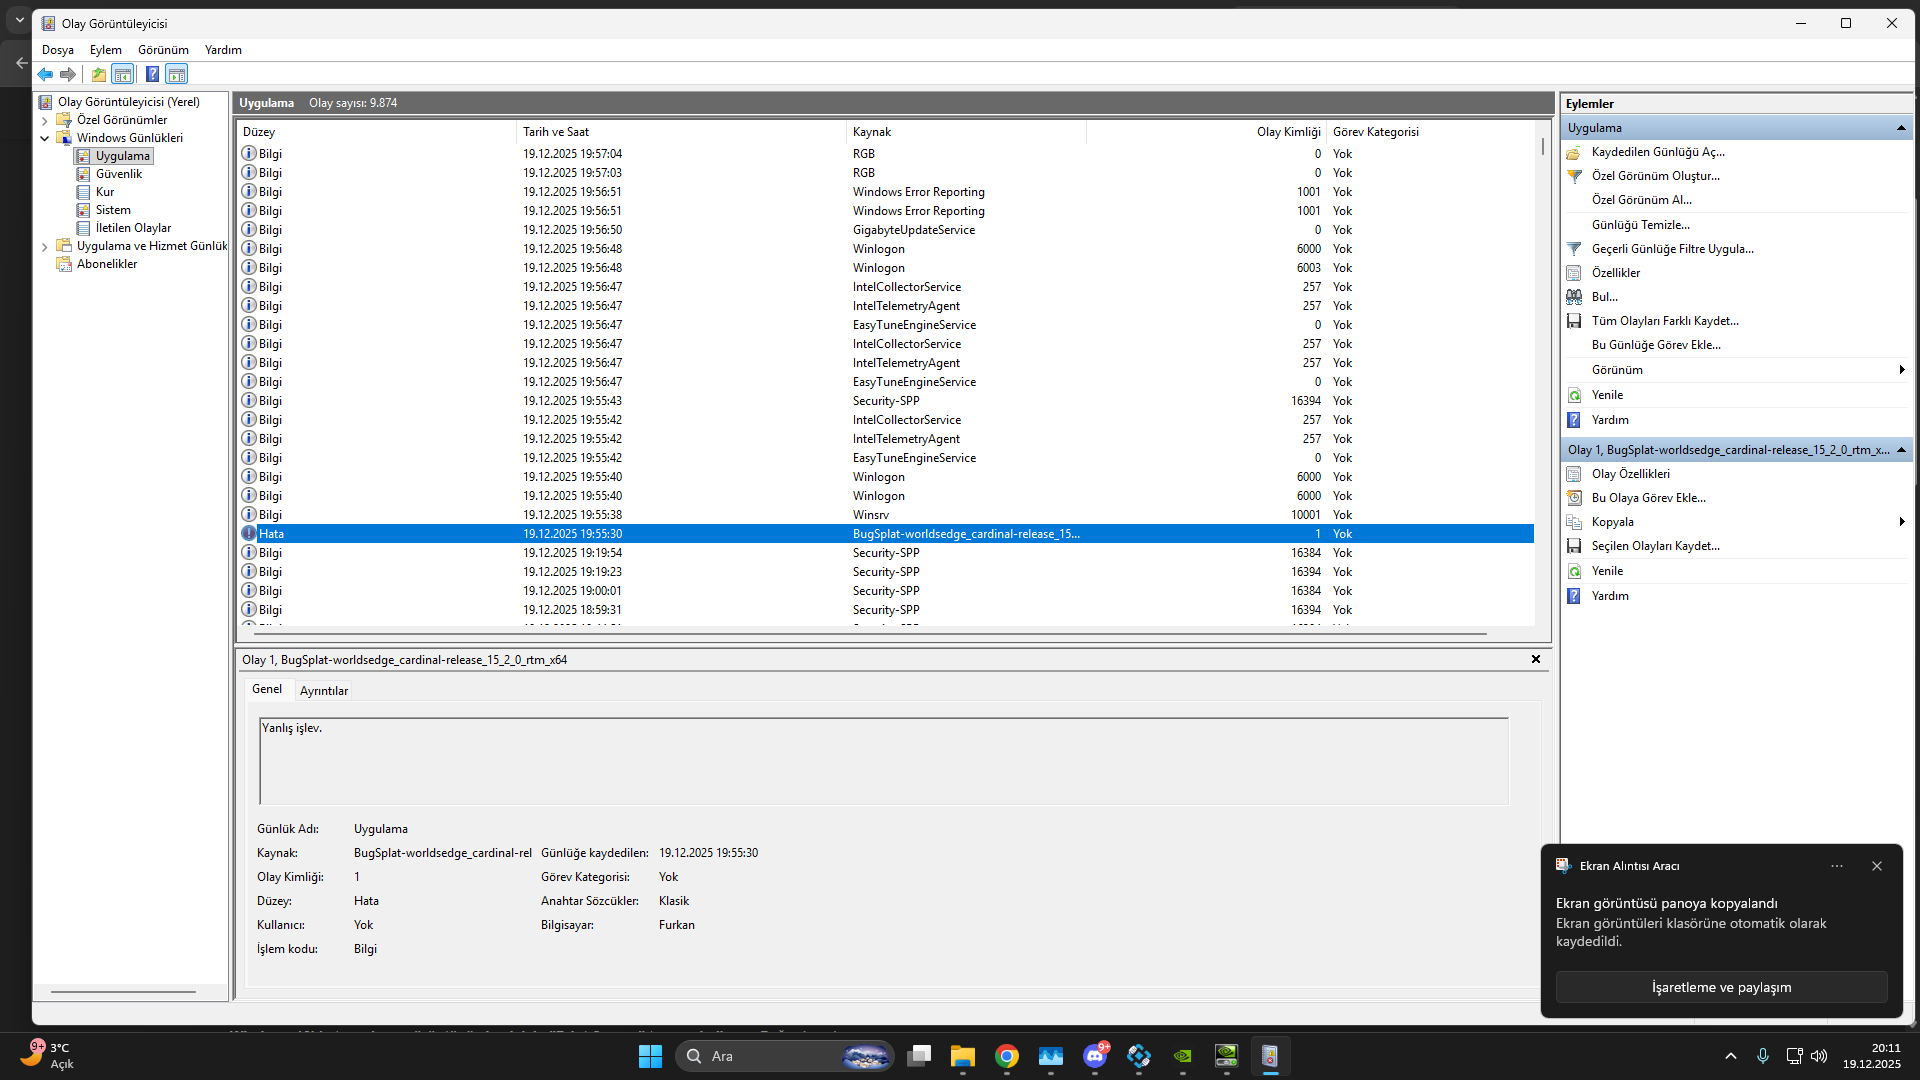Switch to the Ayrıntılar tab
This screenshot has width=1920, height=1080.
[324, 691]
